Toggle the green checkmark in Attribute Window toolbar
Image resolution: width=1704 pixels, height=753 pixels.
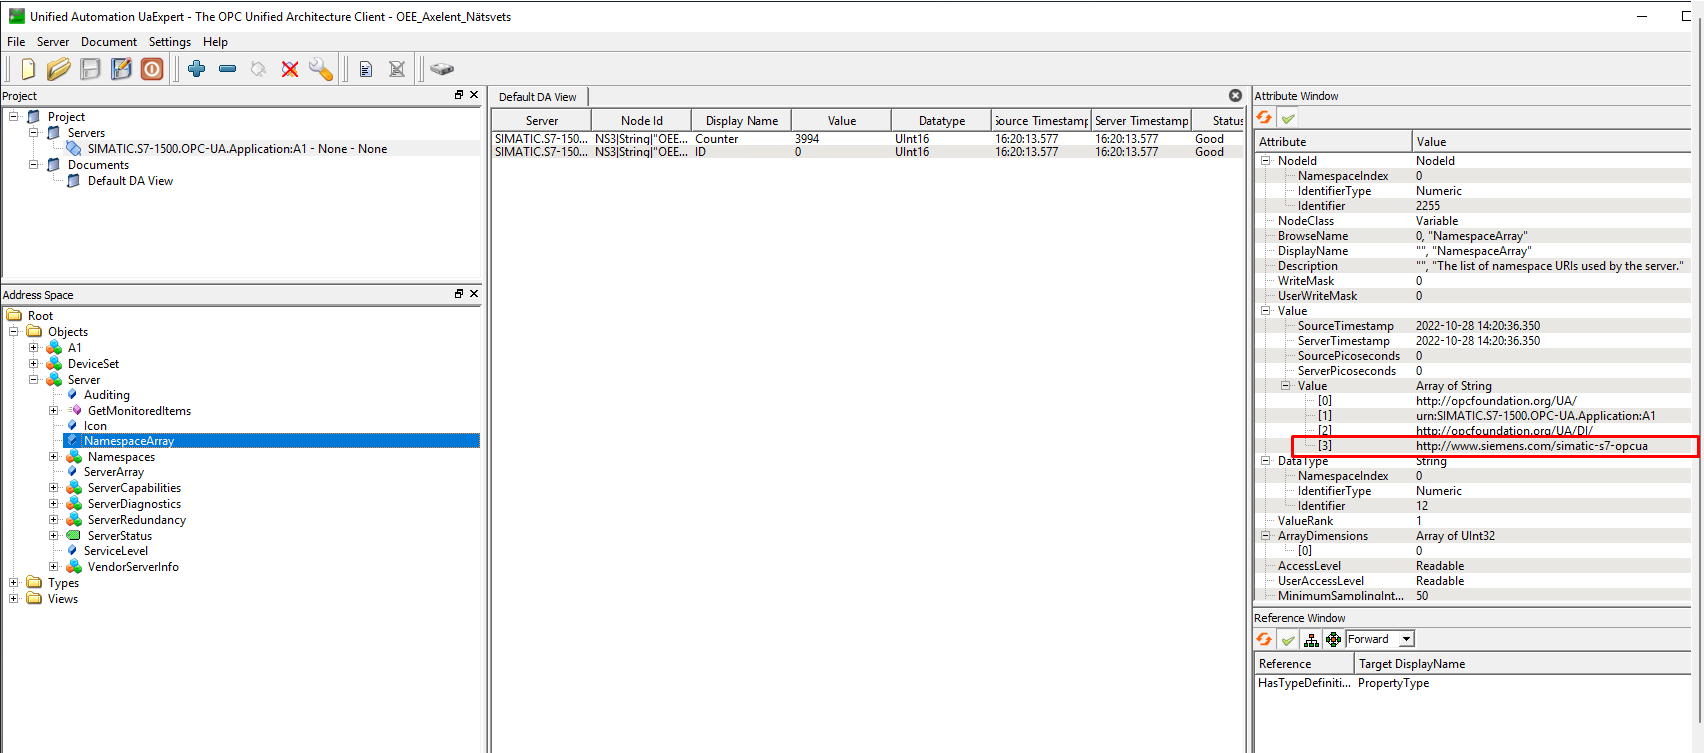pos(1288,118)
